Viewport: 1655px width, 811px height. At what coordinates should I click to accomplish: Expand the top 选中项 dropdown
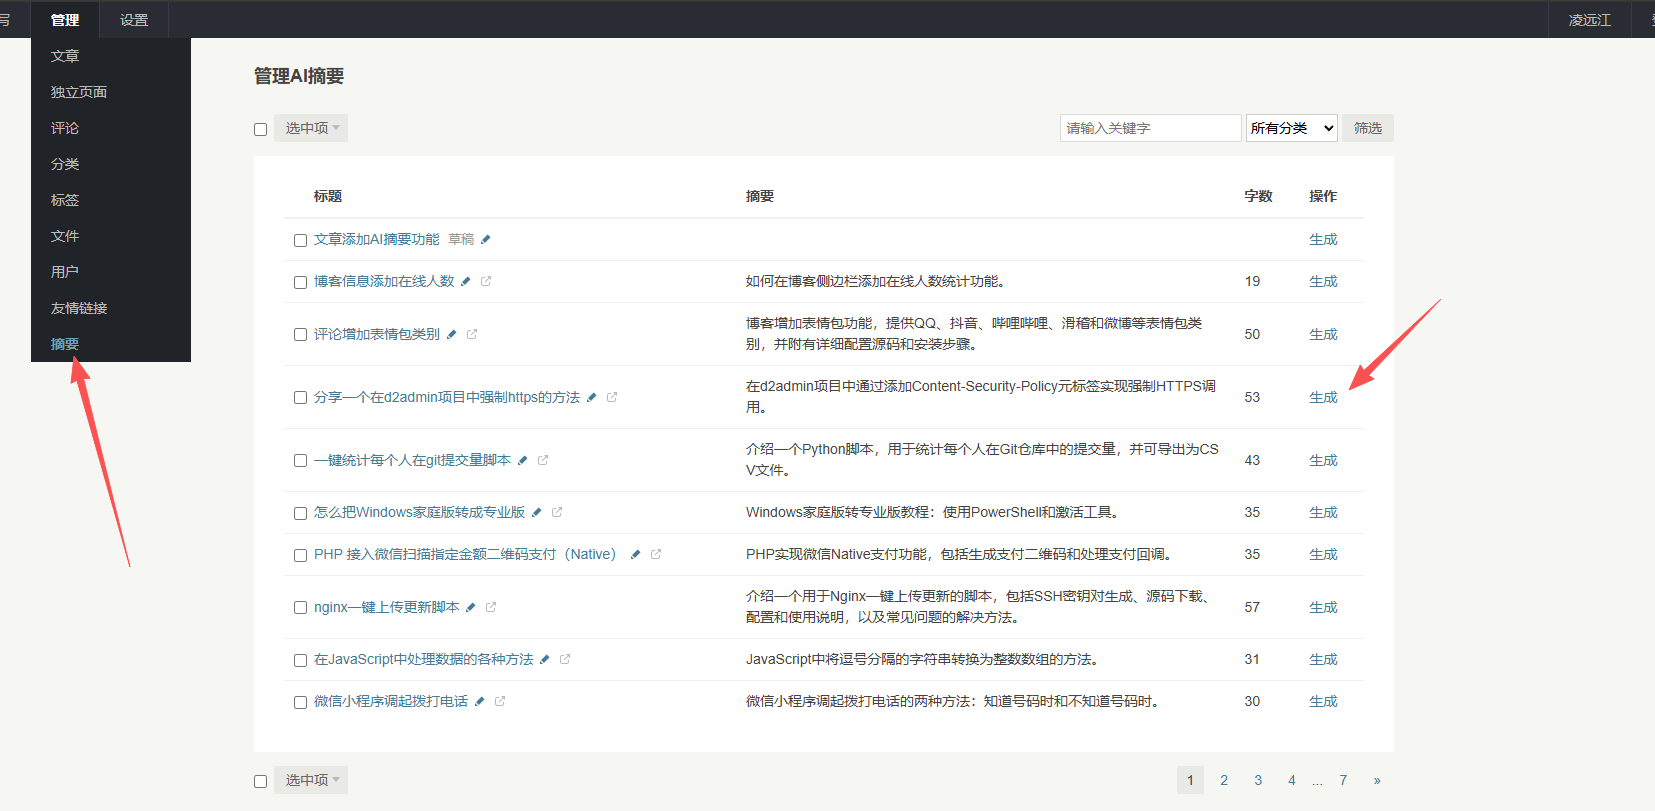point(312,128)
